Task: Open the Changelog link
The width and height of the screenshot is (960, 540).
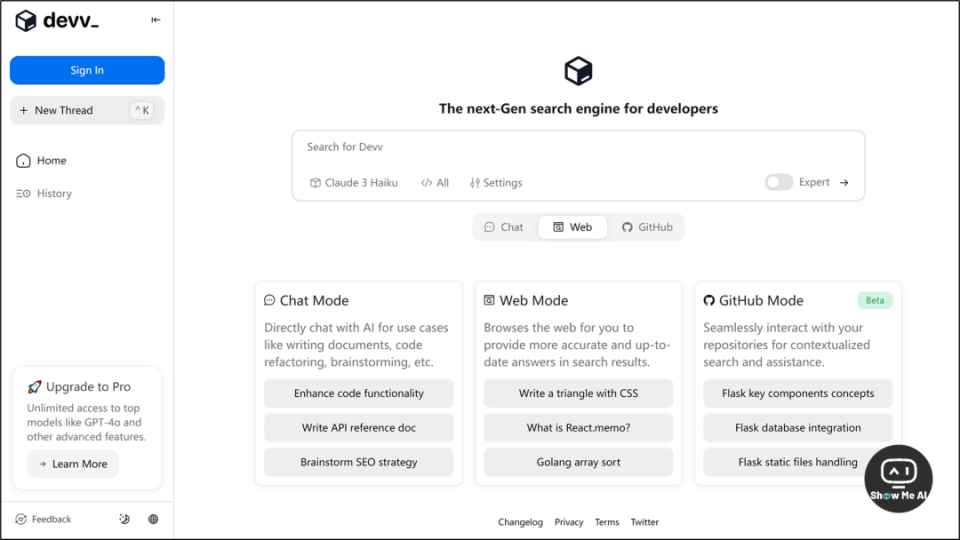Action: [x=520, y=522]
